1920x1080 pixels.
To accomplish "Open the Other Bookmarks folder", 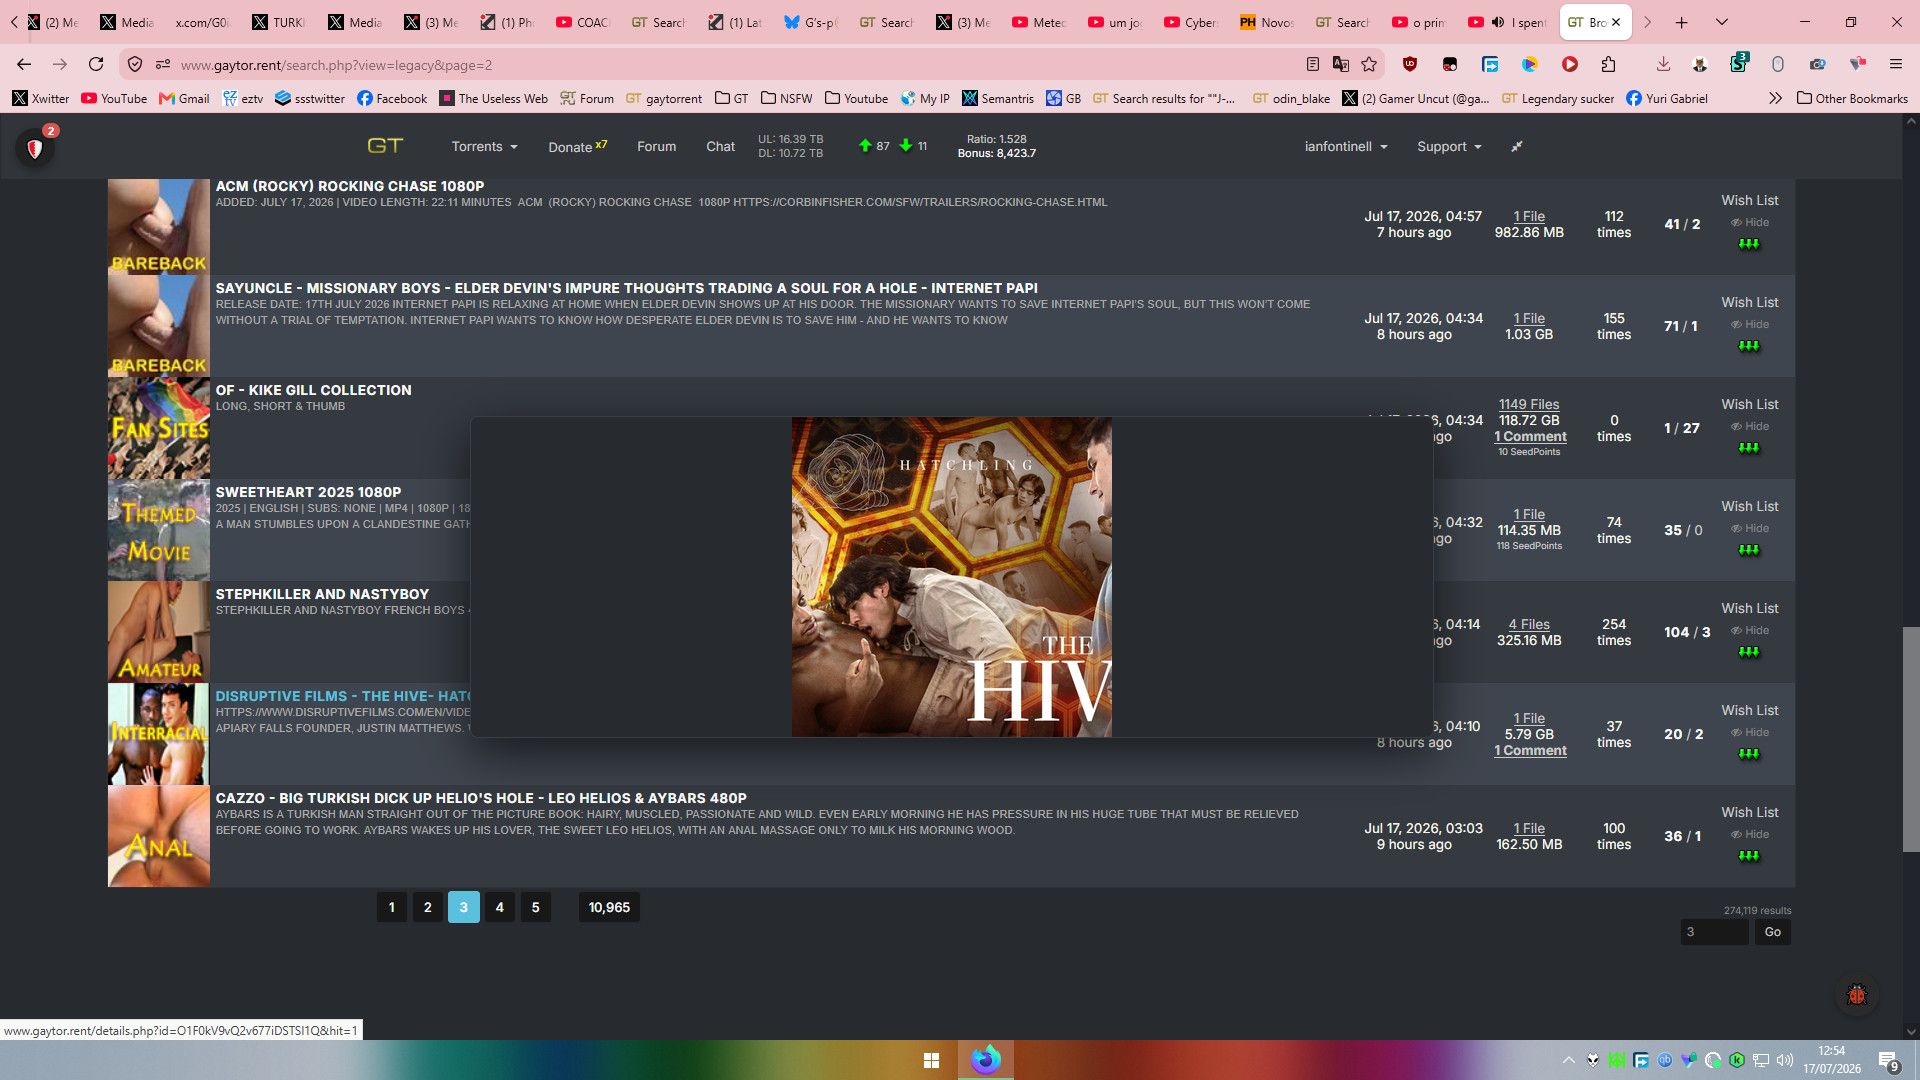I will point(1852,98).
